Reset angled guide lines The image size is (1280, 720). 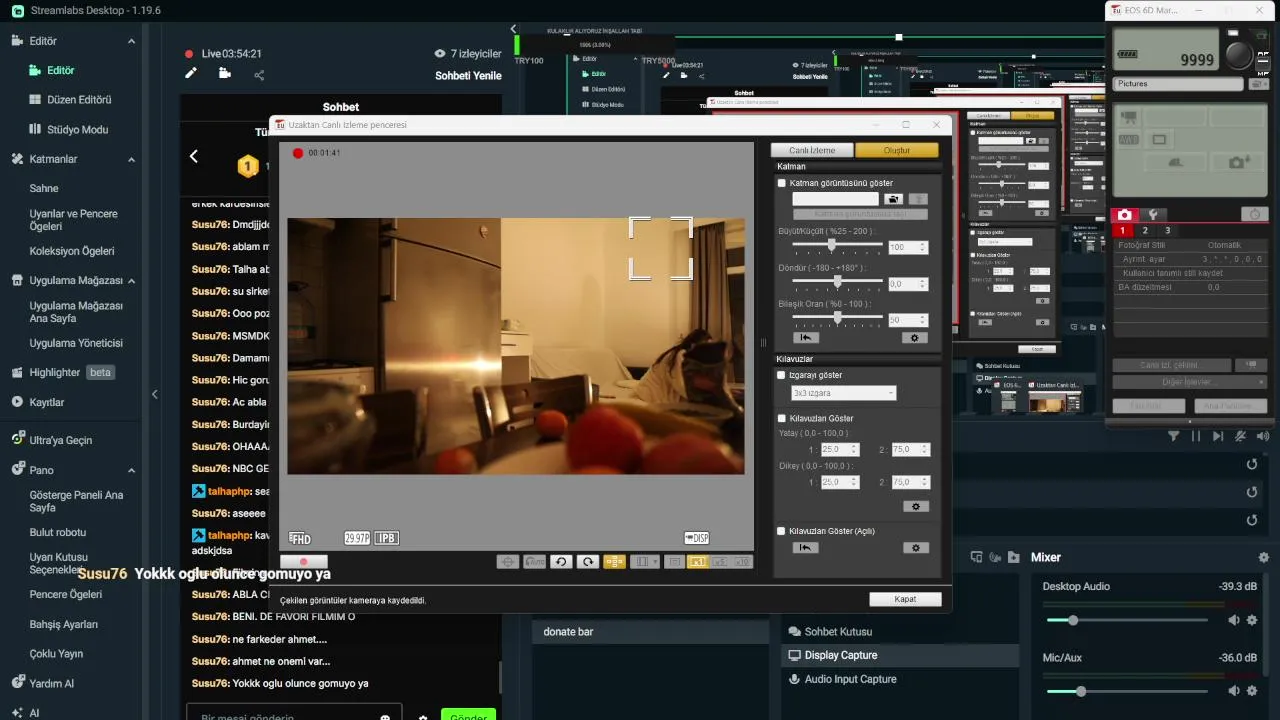click(x=805, y=548)
